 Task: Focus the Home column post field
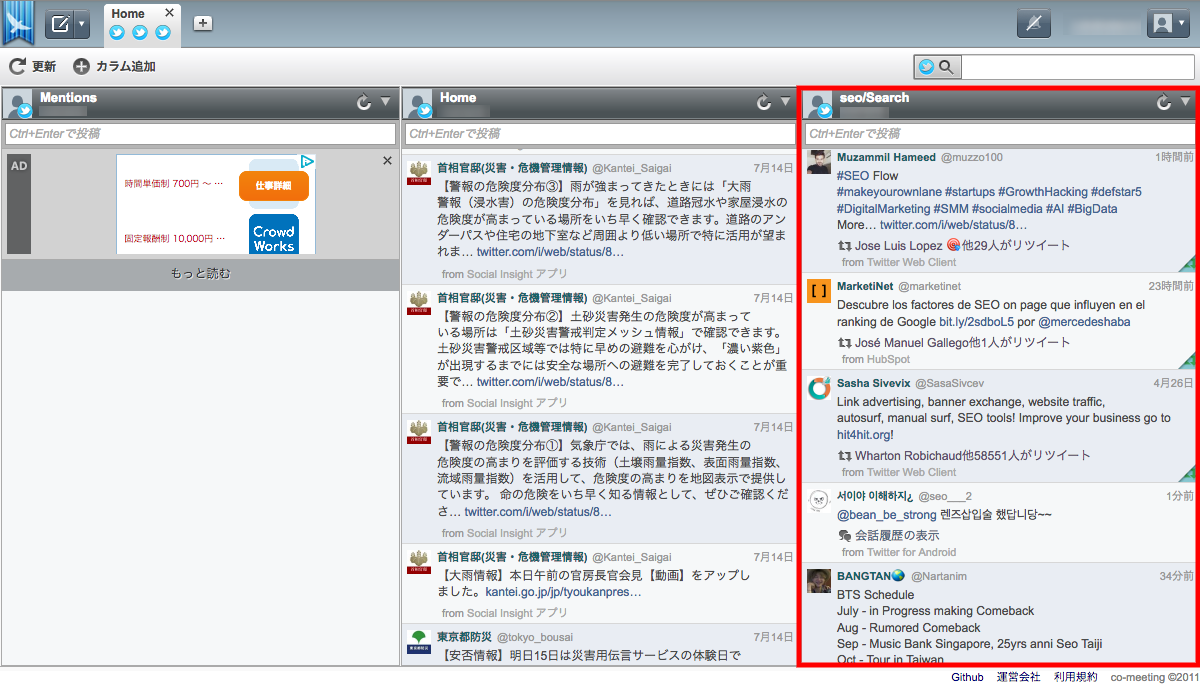pos(599,133)
